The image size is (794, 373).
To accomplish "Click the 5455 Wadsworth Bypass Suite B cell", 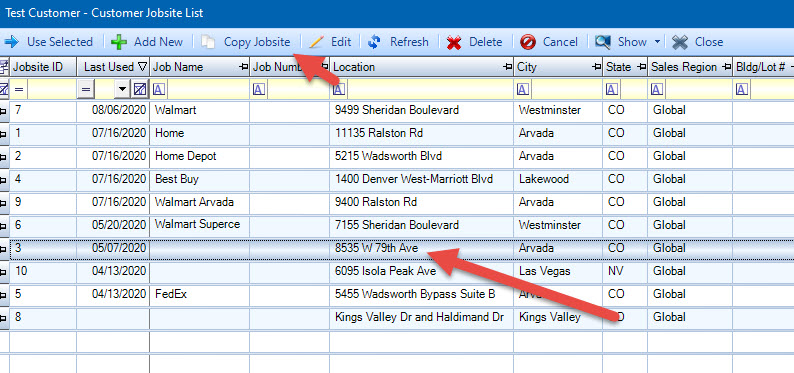I will pyautogui.click(x=421, y=294).
